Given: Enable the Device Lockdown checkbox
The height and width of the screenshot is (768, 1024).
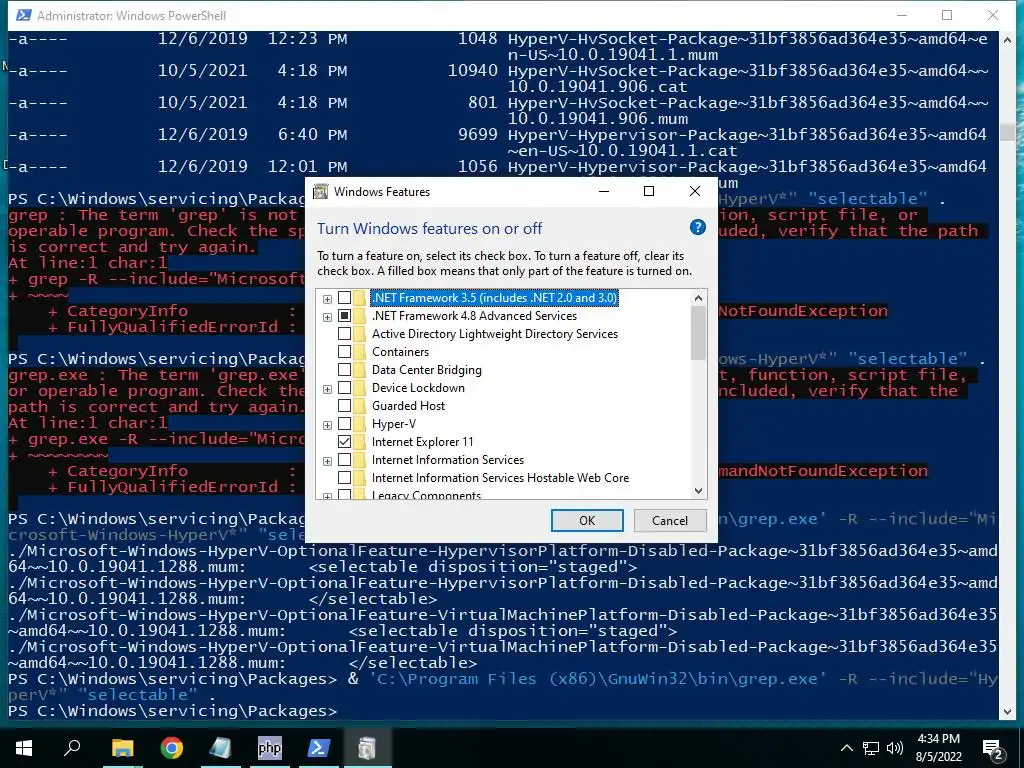Looking at the screenshot, I should click(344, 388).
